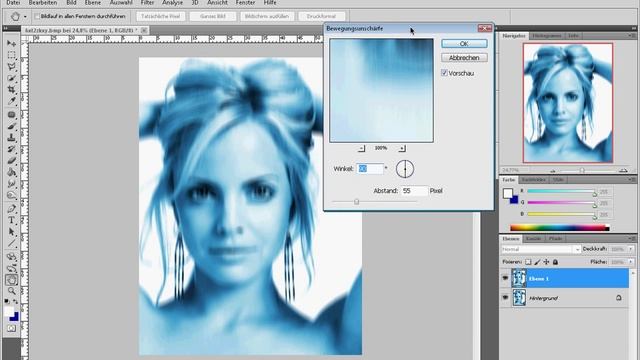Open the Navigator panel options menu

pos(632,36)
